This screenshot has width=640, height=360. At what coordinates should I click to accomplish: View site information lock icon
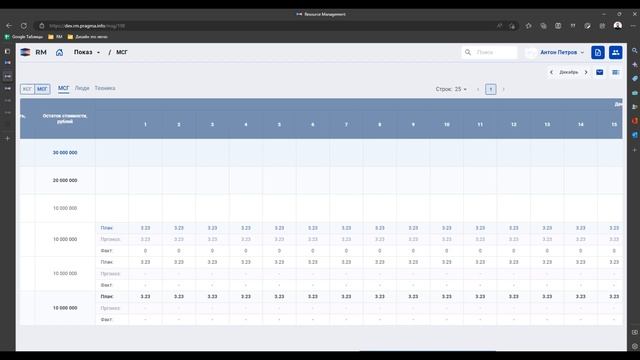[x=42, y=26]
